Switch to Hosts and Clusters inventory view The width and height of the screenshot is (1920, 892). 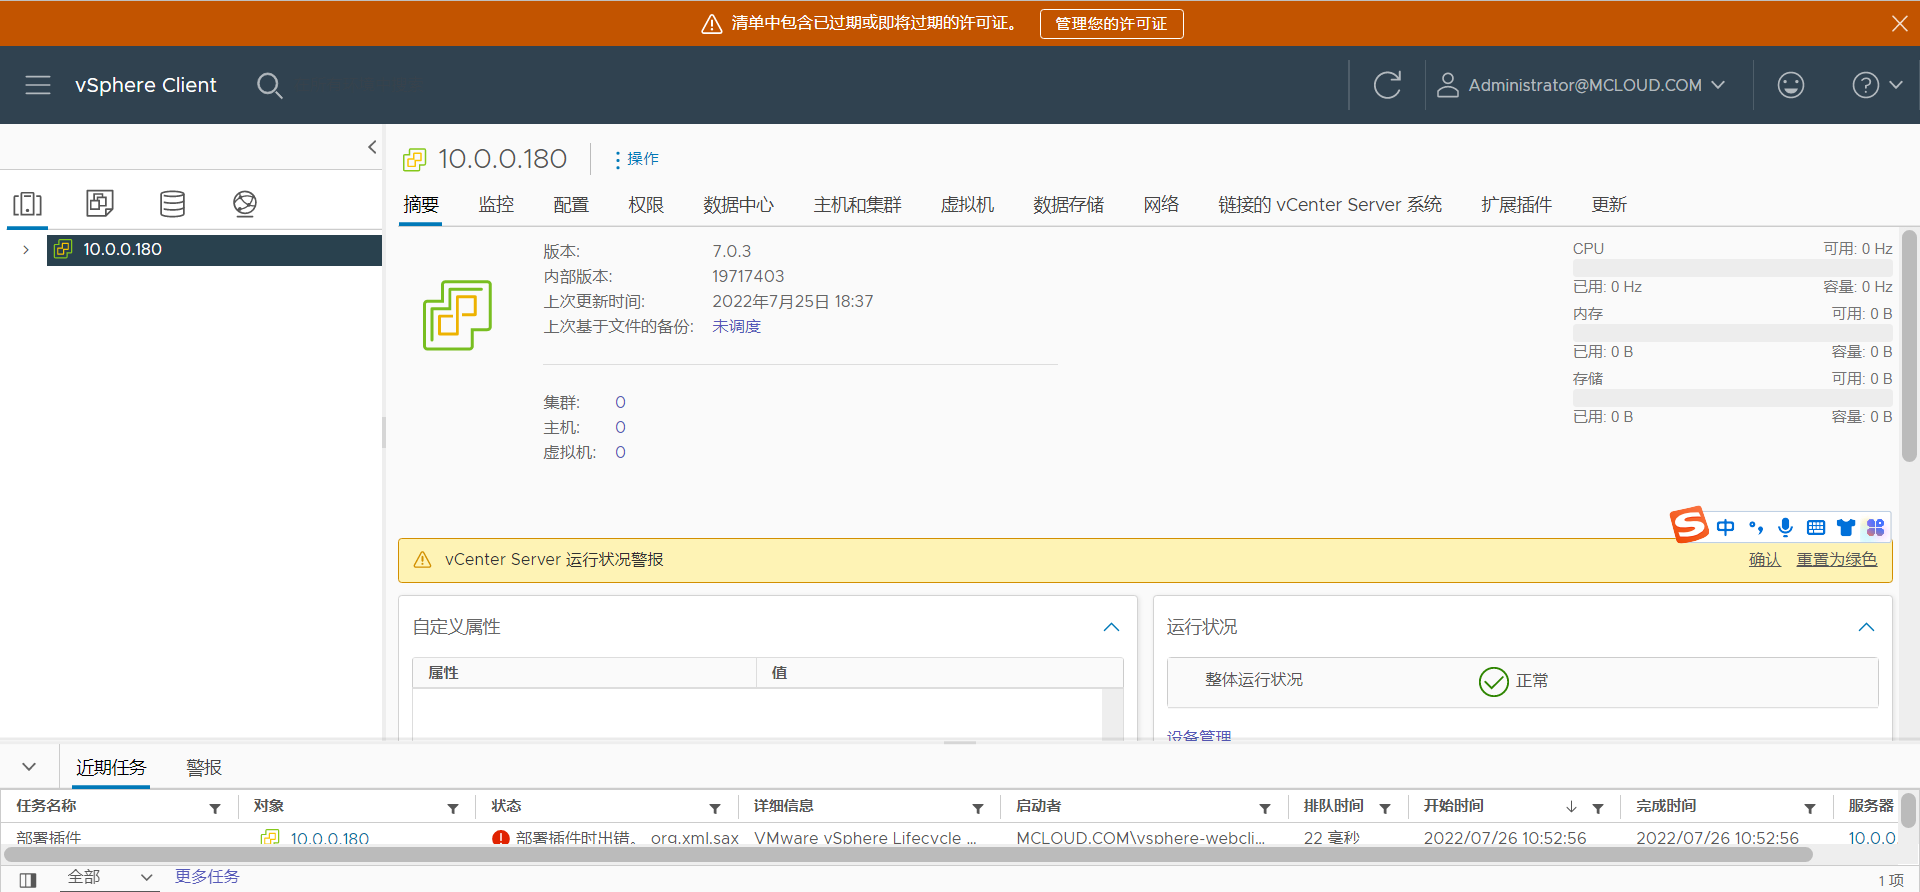[x=28, y=204]
